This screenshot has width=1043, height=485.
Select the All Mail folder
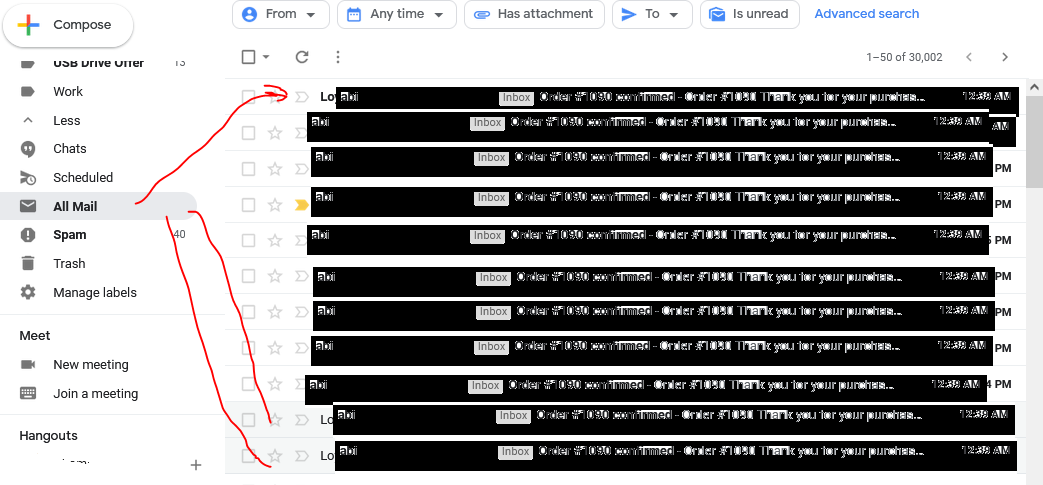(x=98, y=206)
